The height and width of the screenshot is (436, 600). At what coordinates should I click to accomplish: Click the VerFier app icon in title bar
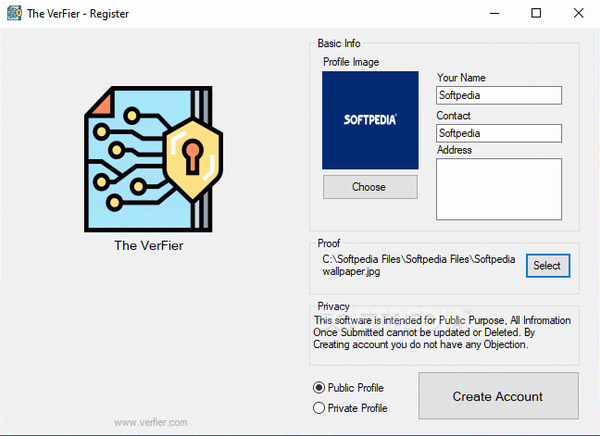[14, 13]
